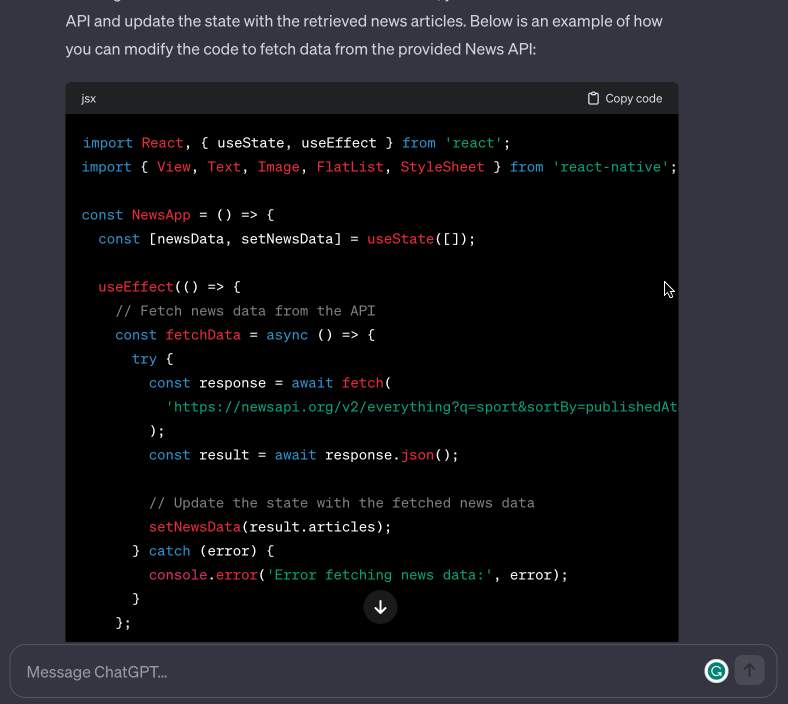Image resolution: width=788 pixels, height=704 pixels.
Task: Click the console.error call
Action: pos(203,575)
